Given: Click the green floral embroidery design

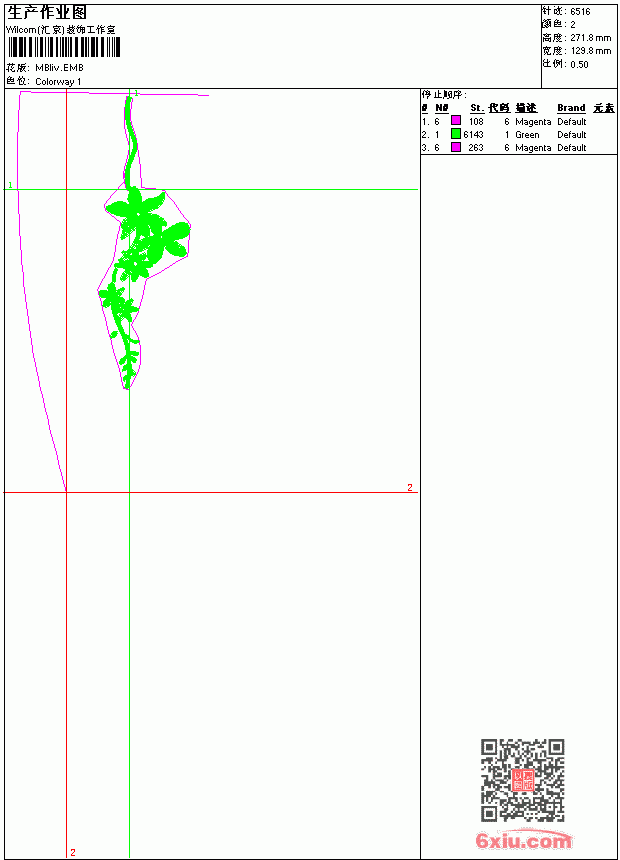Looking at the screenshot, I should click(143, 241).
